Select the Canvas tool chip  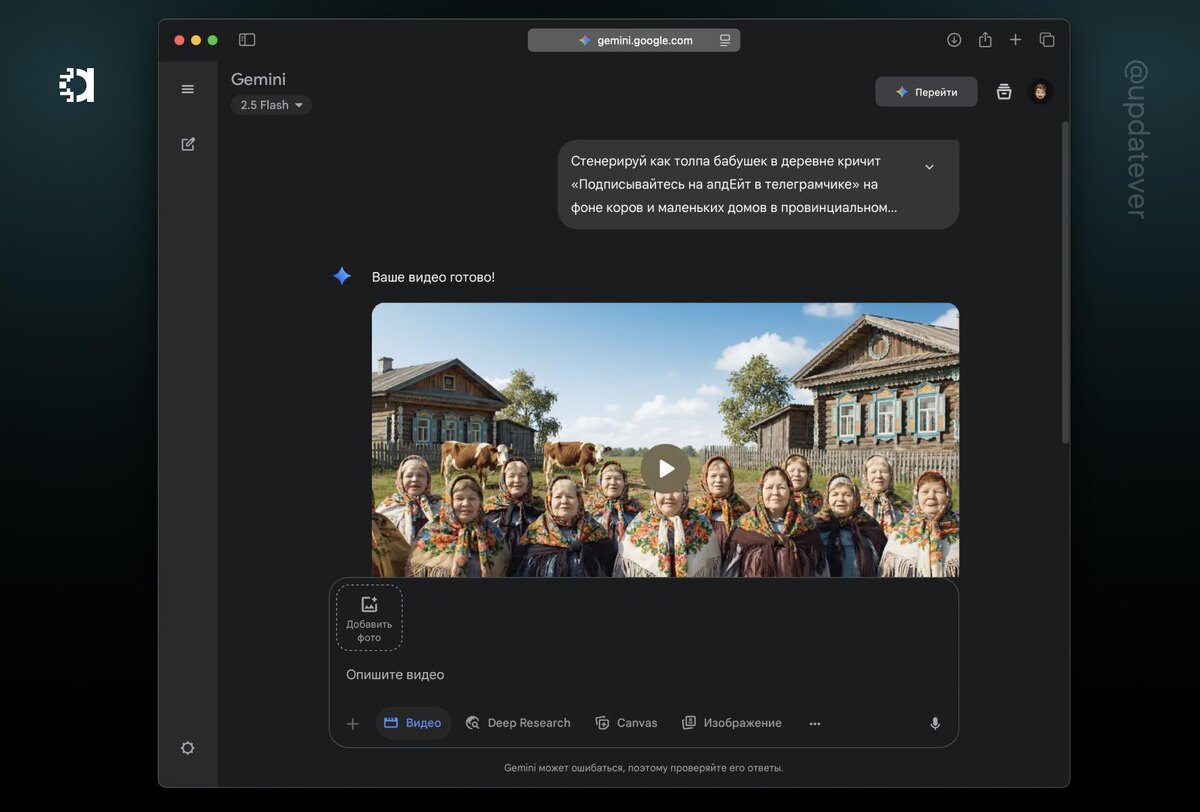click(x=626, y=723)
